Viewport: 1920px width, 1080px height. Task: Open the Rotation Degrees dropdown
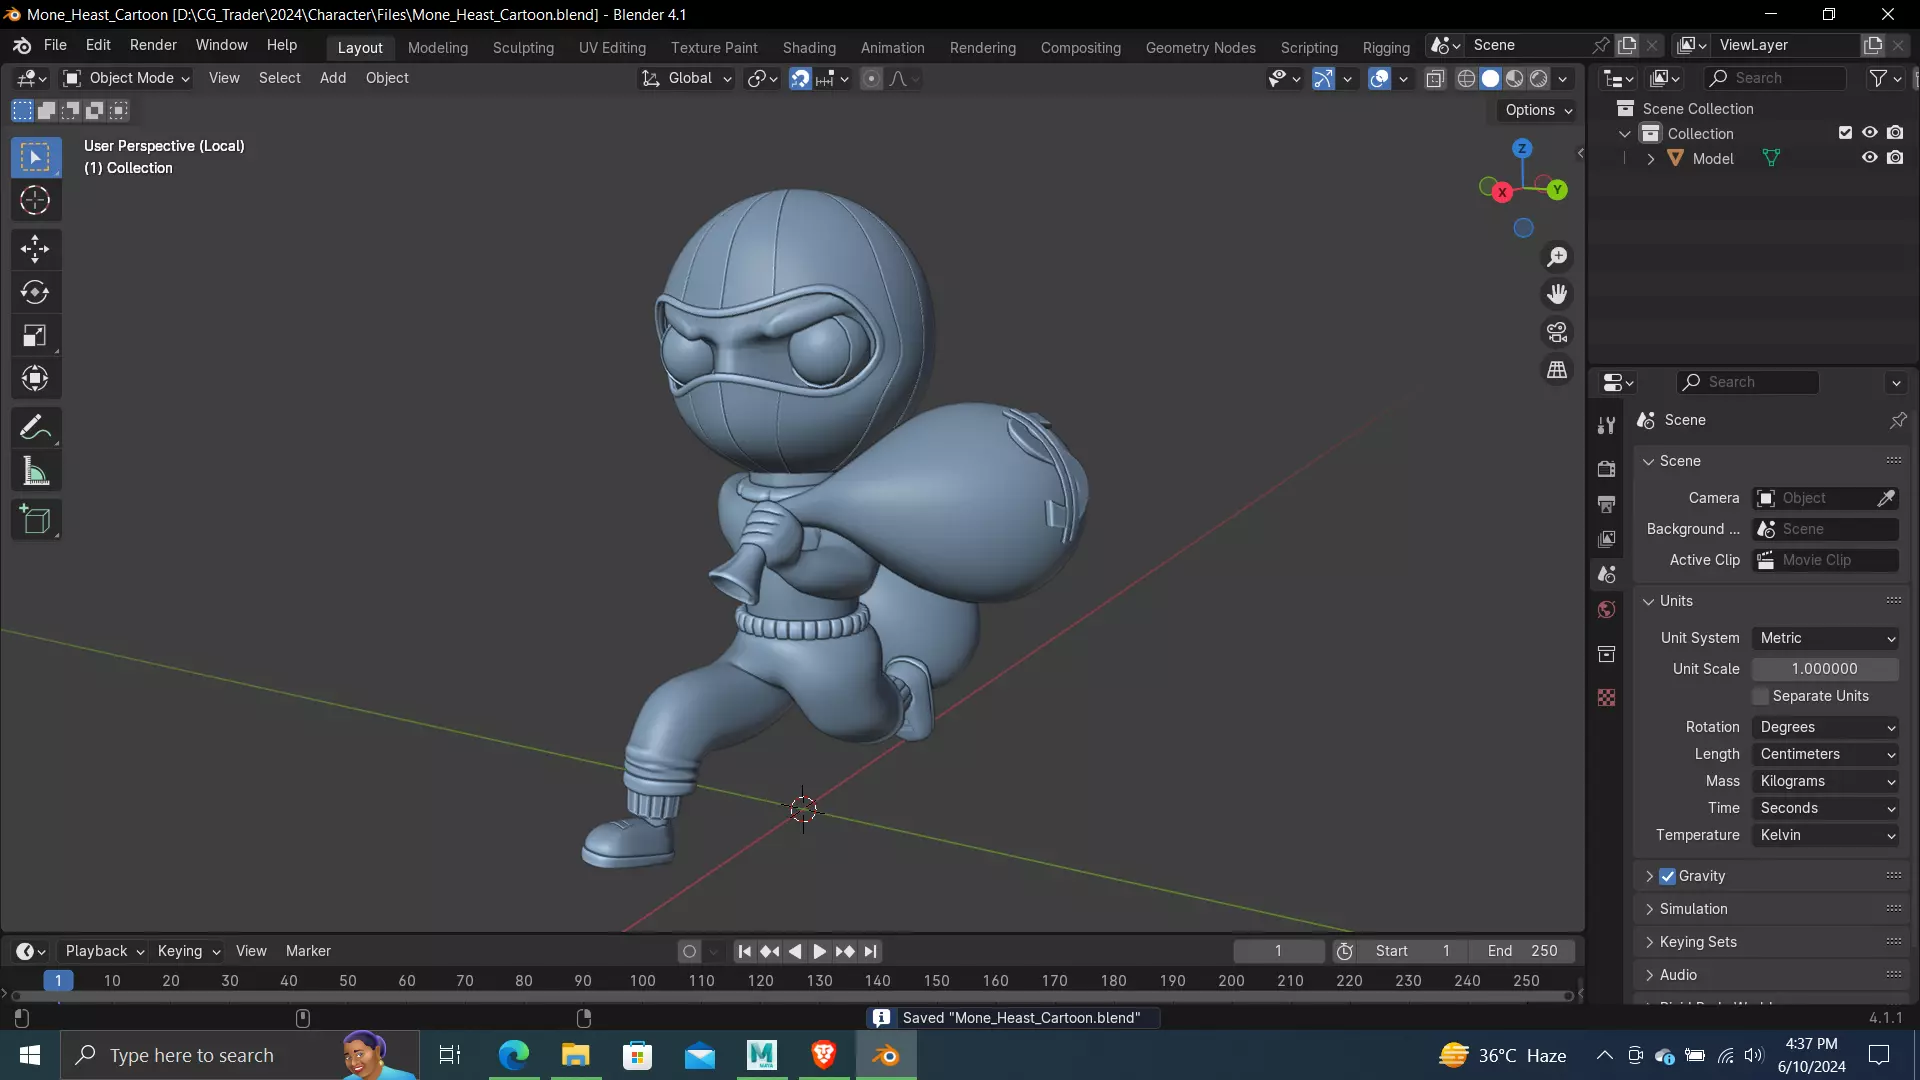point(1826,727)
